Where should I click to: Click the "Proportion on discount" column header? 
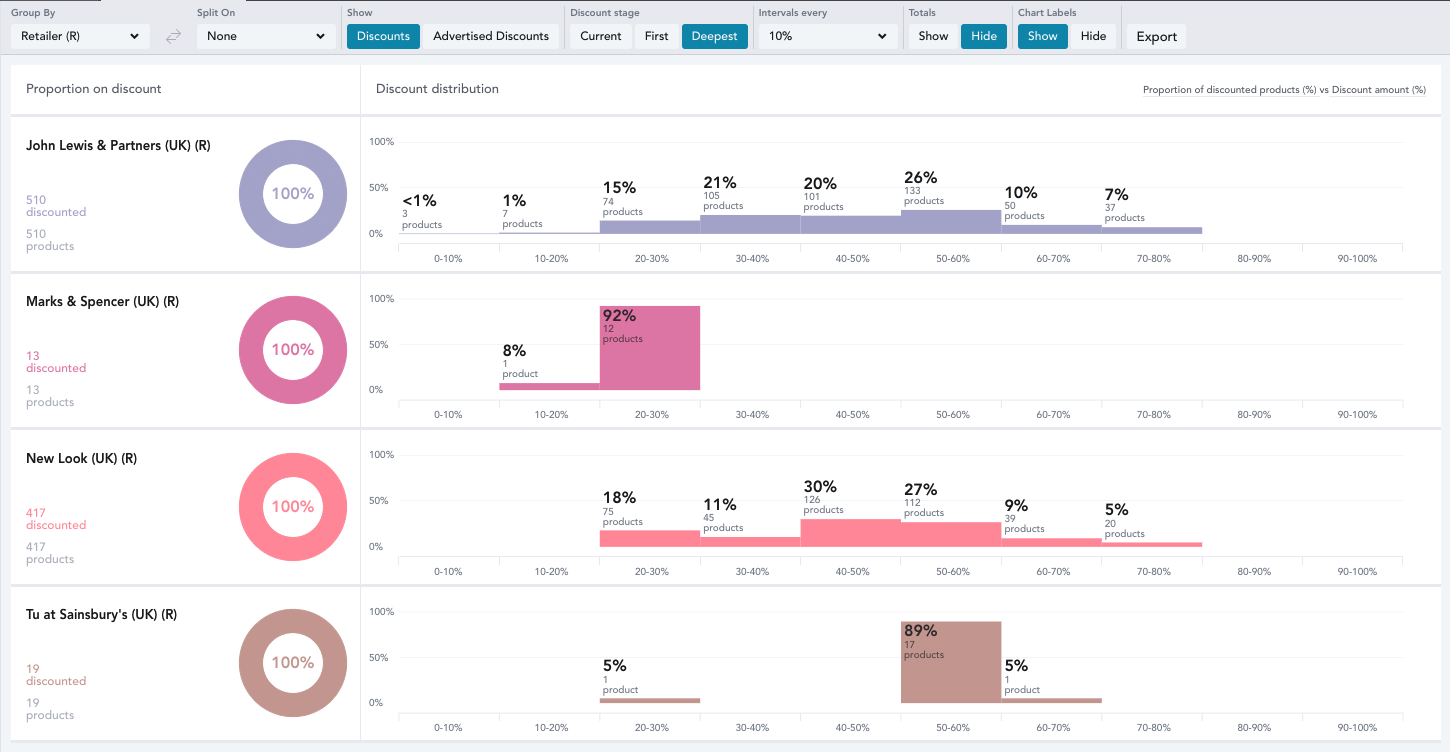(x=94, y=89)
